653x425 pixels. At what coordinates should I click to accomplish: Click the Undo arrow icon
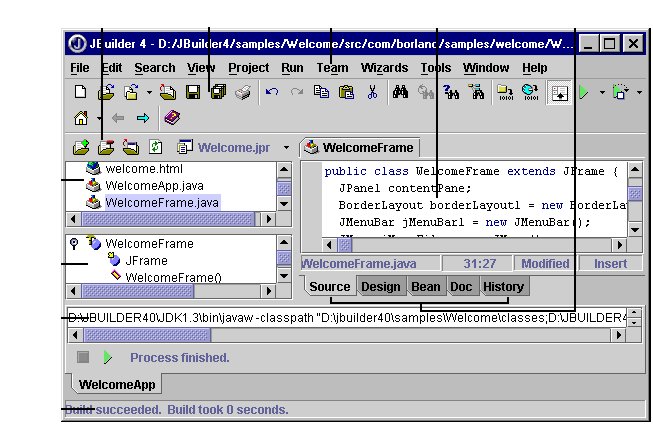[x=272, y=92]
